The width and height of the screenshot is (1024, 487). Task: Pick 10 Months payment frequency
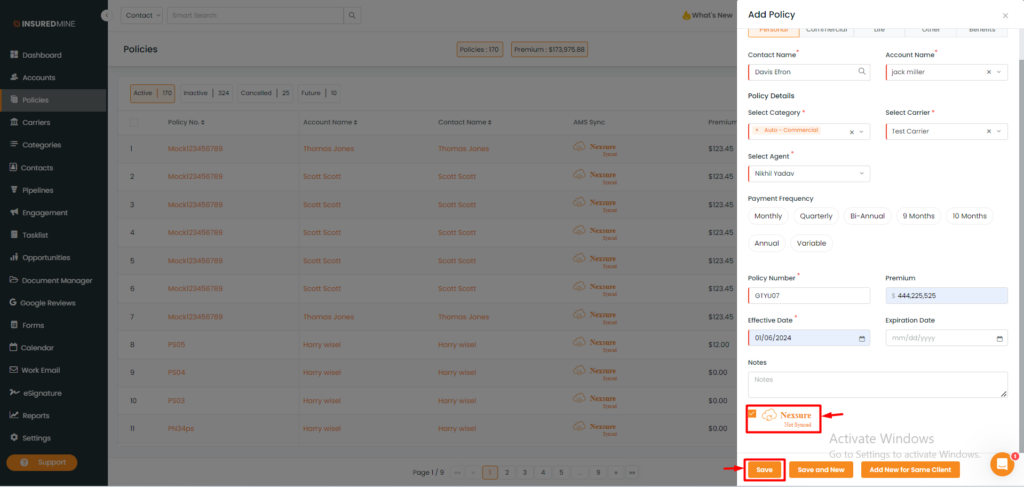[970, 215]
